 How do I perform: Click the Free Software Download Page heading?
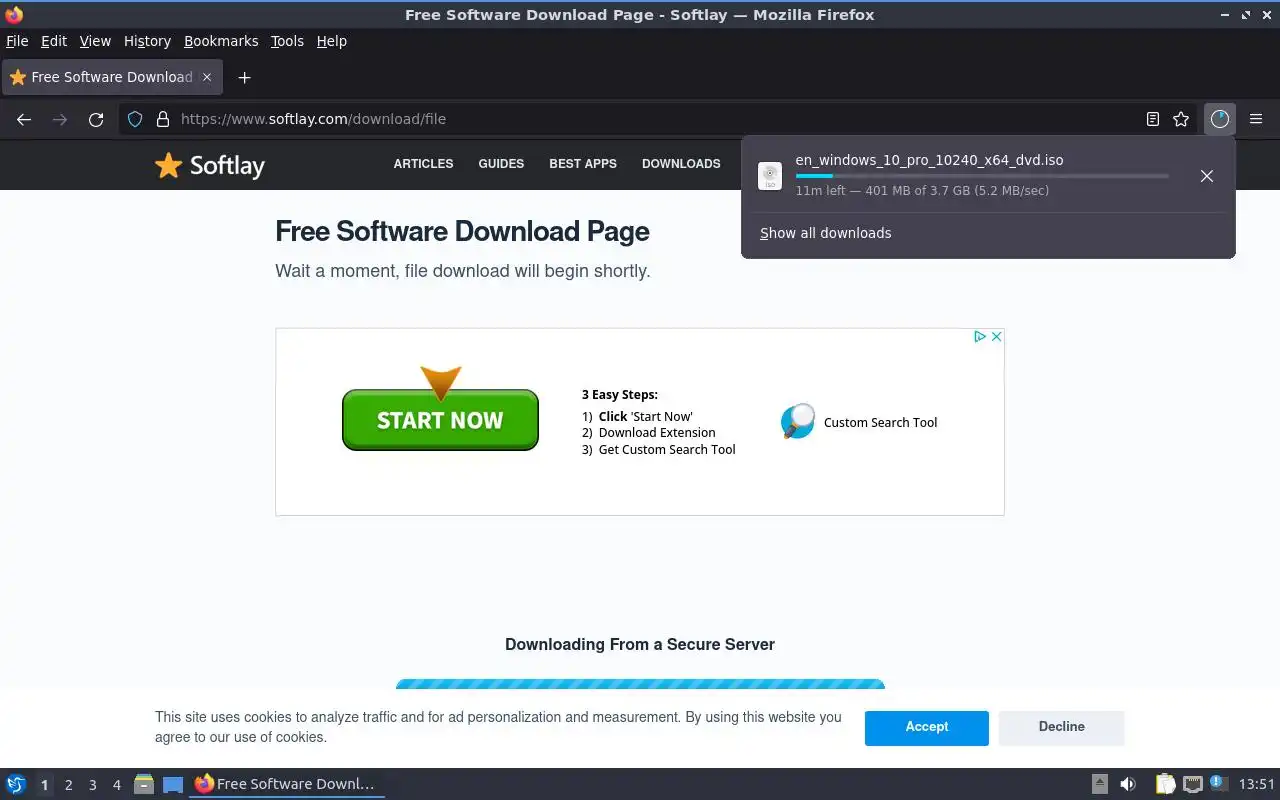462,231
